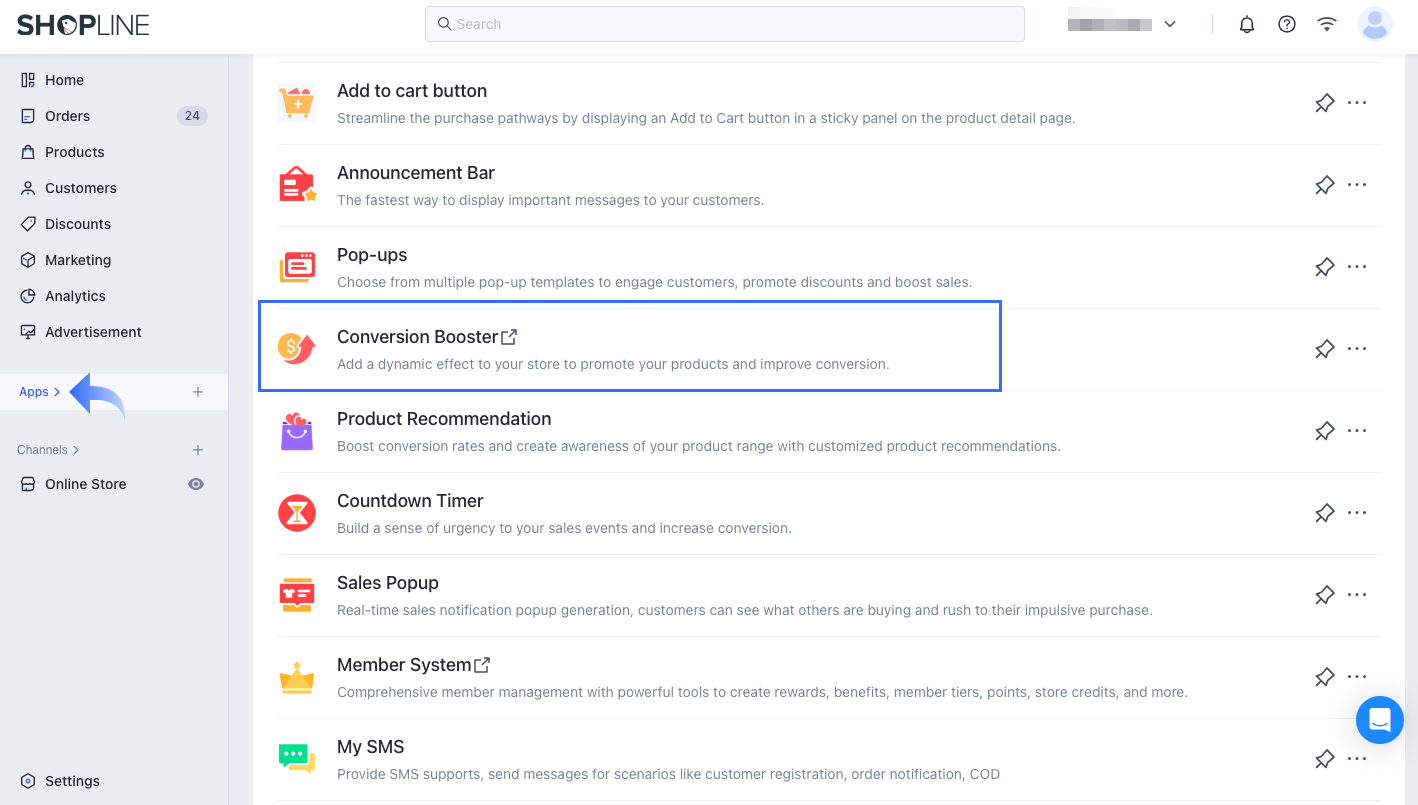
Task: Click the help question mark icon
Action: pos(1286,23)
